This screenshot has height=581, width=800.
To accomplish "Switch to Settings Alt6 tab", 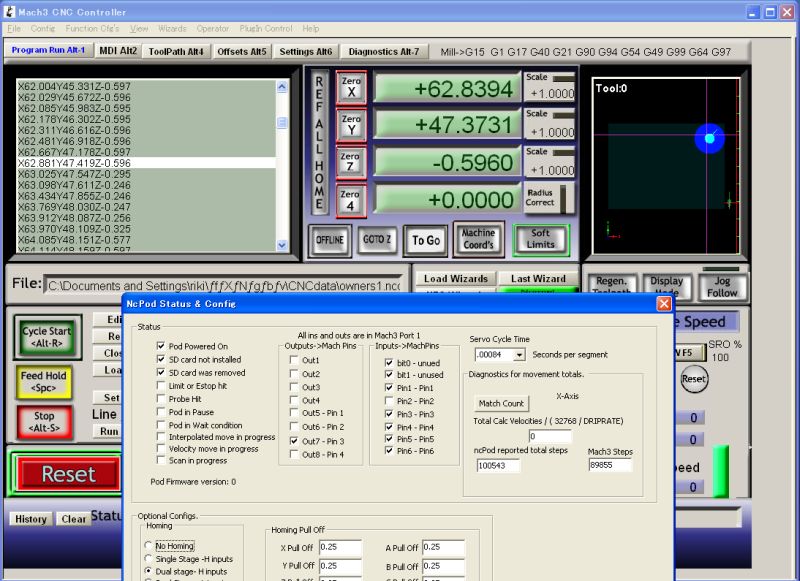I will pos(306,52).
